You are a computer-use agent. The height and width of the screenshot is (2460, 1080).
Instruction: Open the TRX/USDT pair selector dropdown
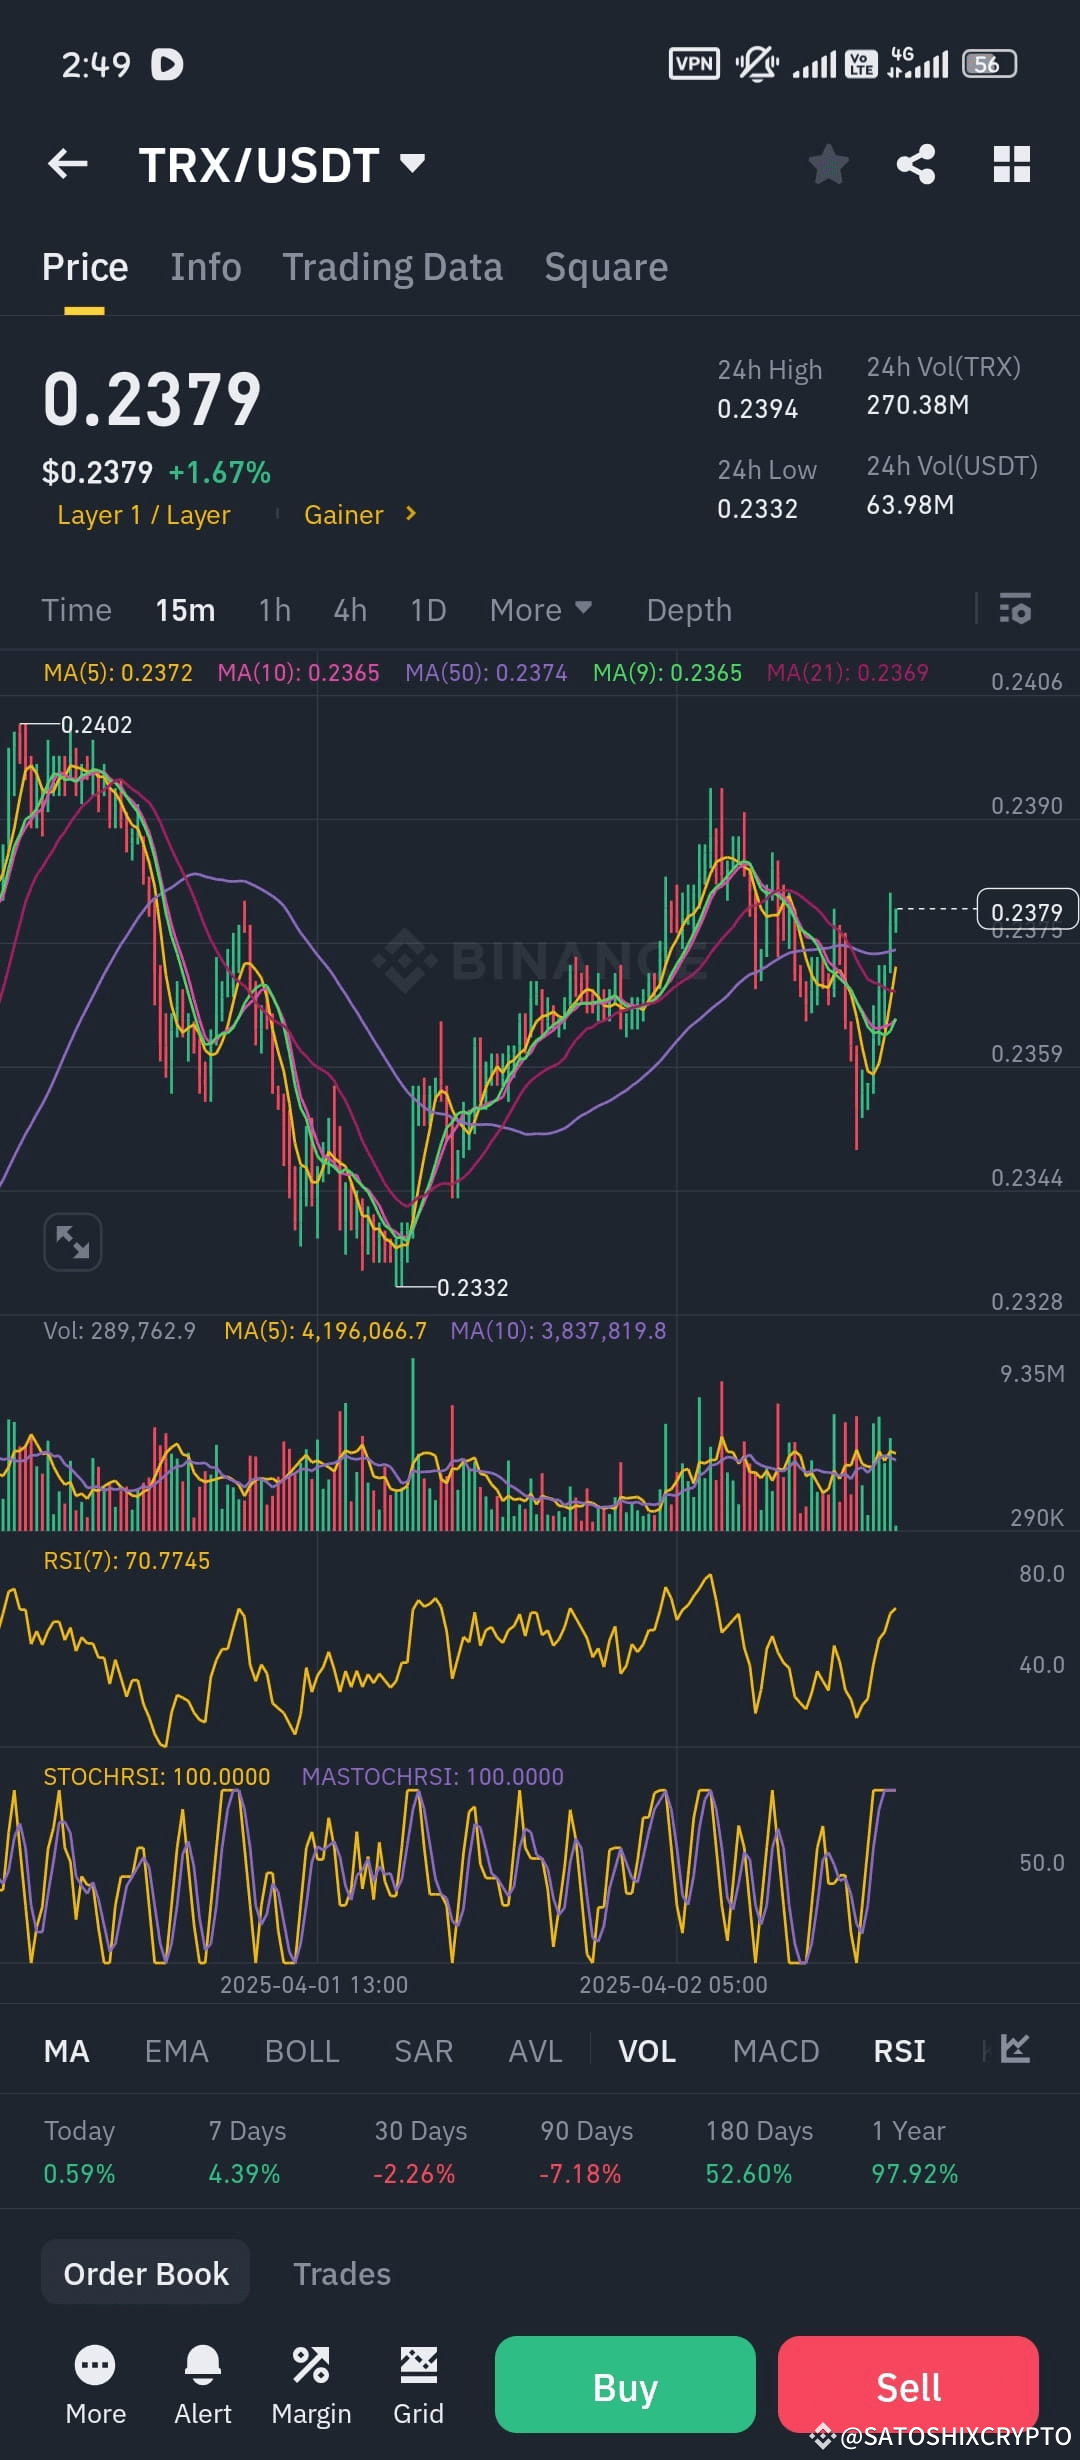283,165
